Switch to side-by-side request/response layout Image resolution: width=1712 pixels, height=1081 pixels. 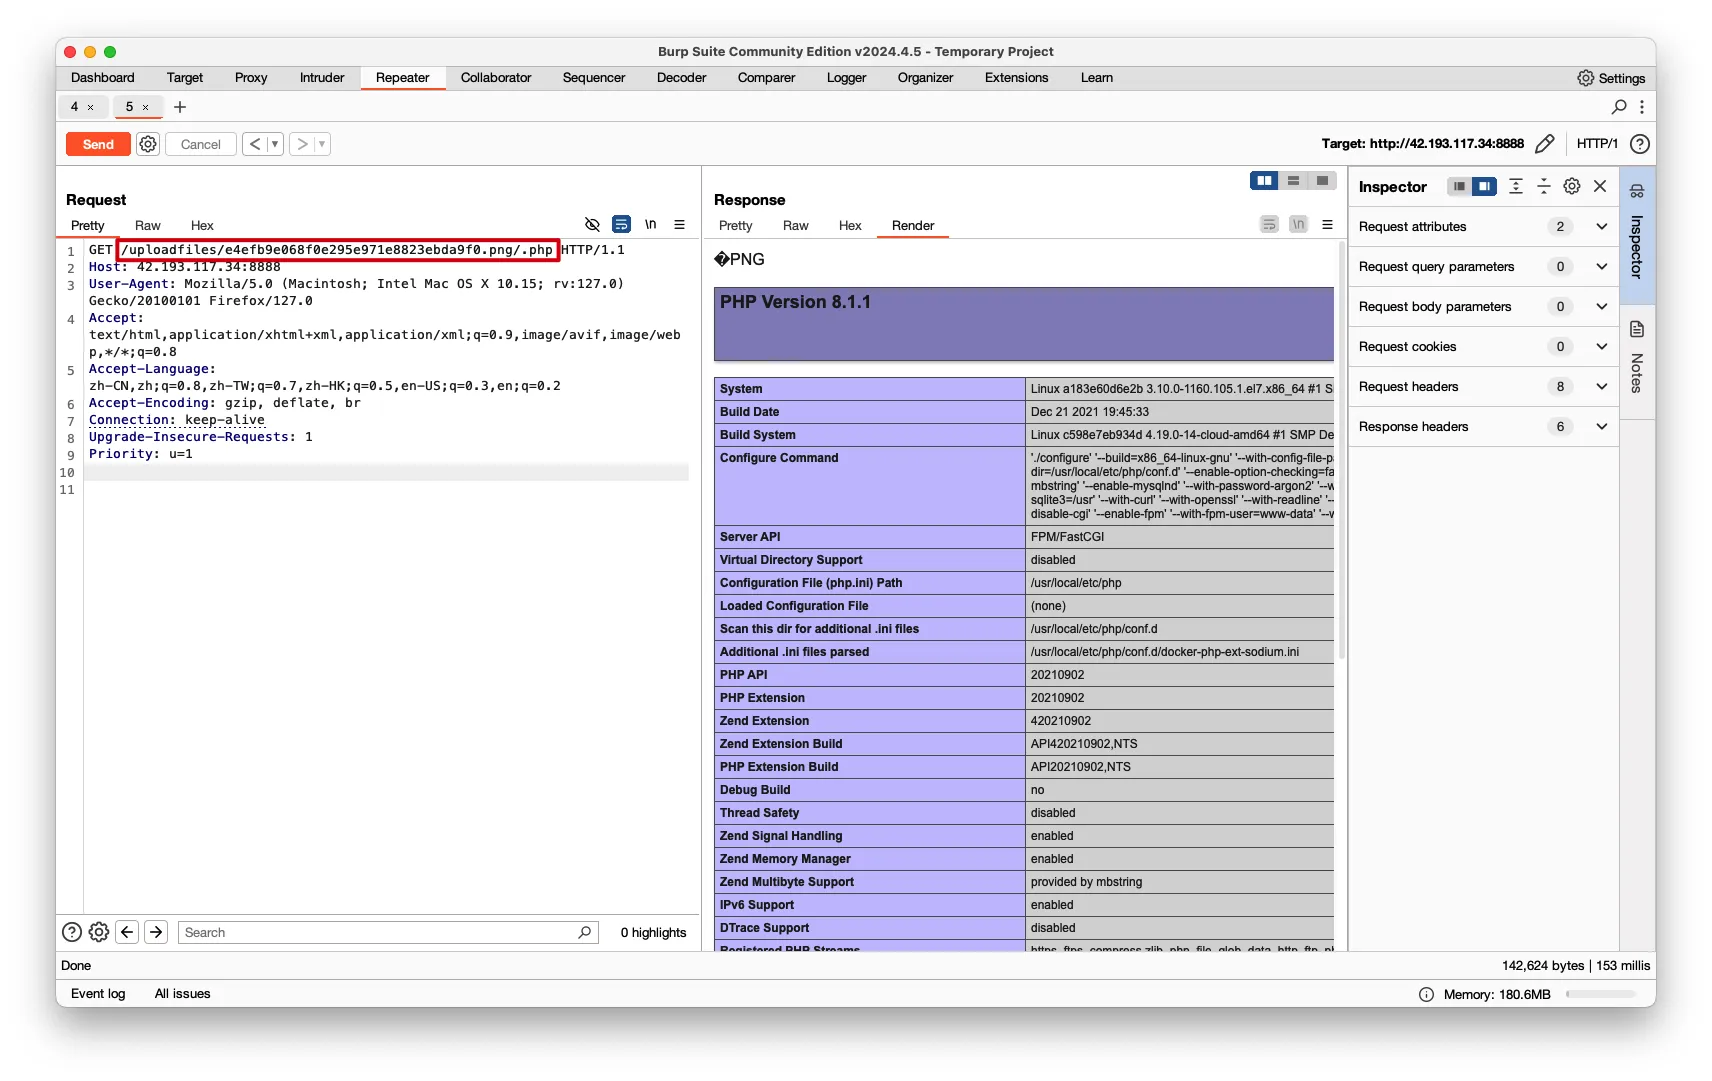pyautogui.click(x=1264, y=180)
